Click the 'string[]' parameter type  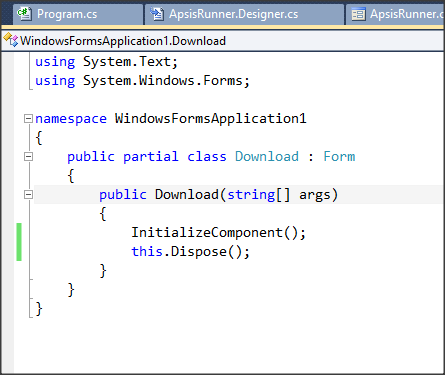[259, 195]
